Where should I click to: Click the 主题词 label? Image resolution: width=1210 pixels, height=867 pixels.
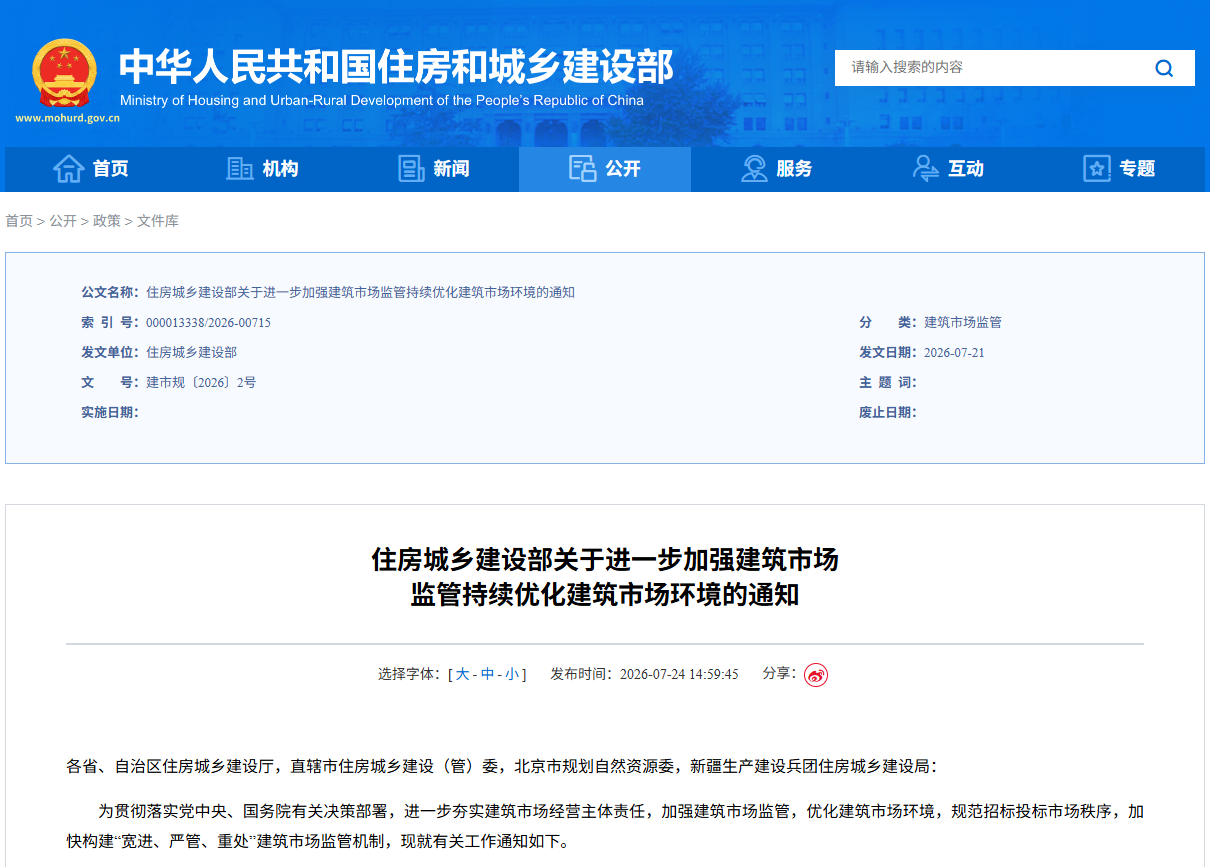888,383
